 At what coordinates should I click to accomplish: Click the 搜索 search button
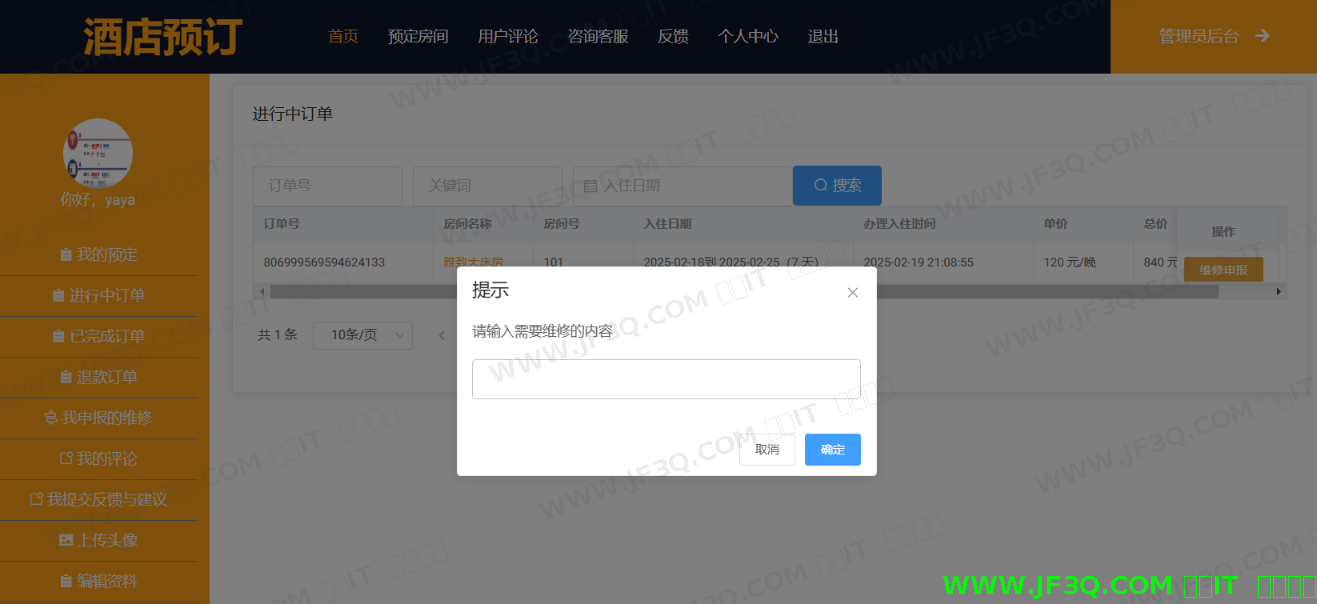[837, 185]
